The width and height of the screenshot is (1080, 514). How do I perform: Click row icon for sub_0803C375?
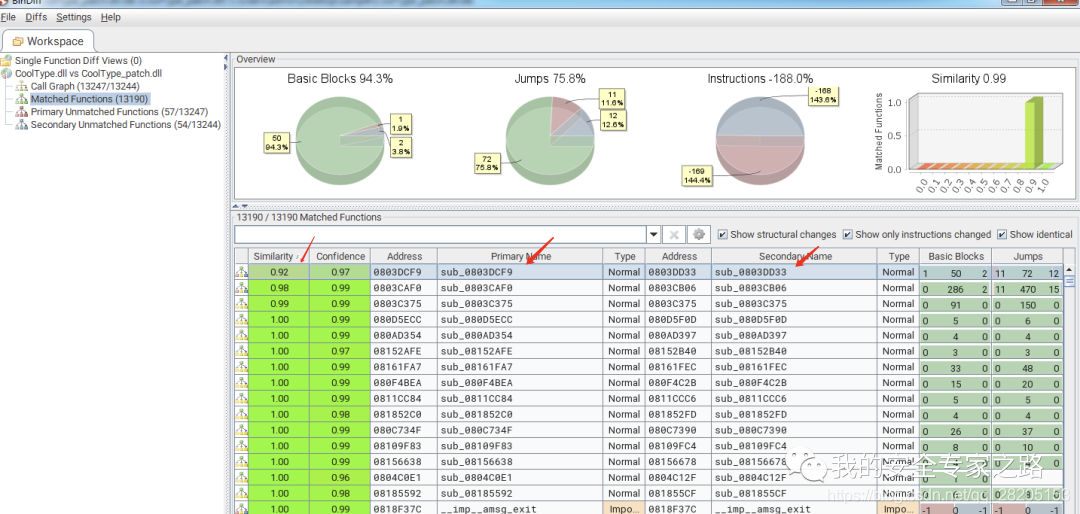click(241, 304)
